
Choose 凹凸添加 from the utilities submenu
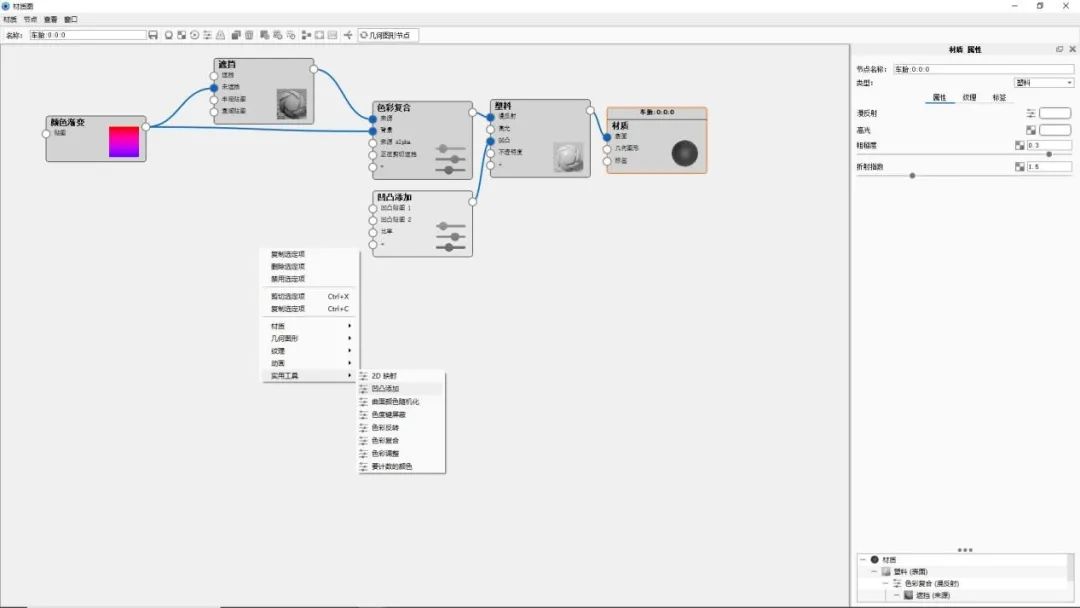click(x=390, y=390)
